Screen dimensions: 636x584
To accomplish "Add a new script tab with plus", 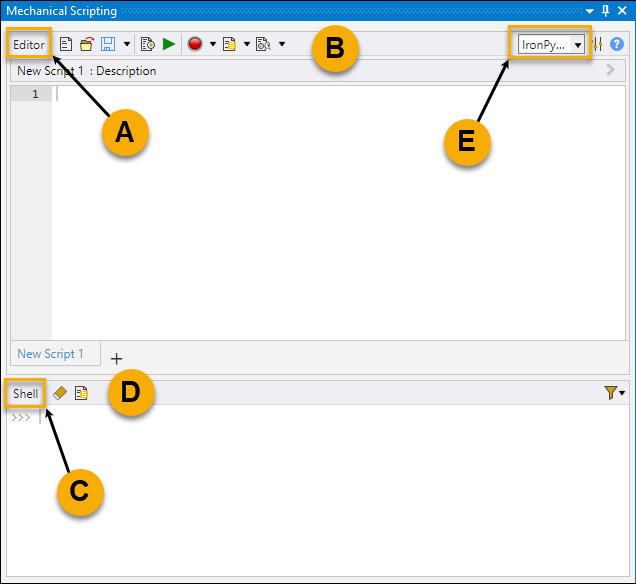I will pos(116,359).
